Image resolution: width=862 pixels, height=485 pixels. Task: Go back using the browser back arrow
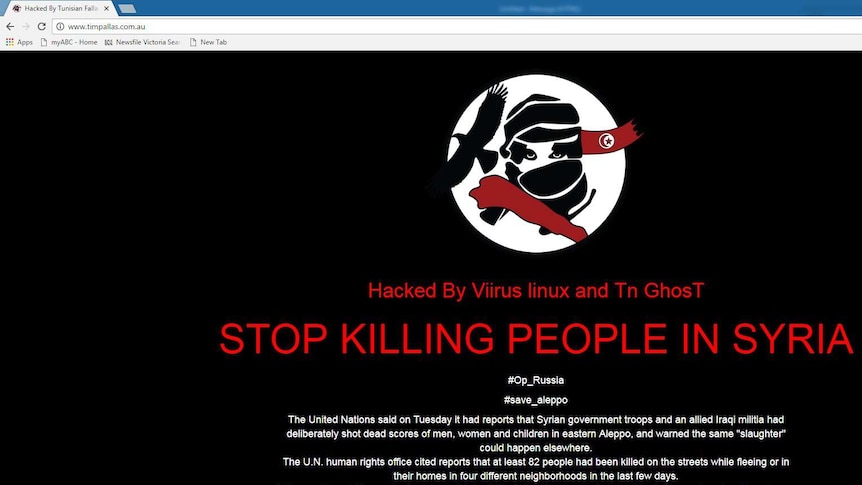tap(10, 26)
